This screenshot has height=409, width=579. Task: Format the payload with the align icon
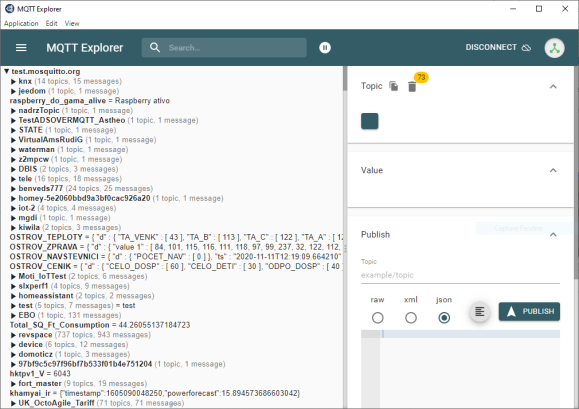click(479, 312)
